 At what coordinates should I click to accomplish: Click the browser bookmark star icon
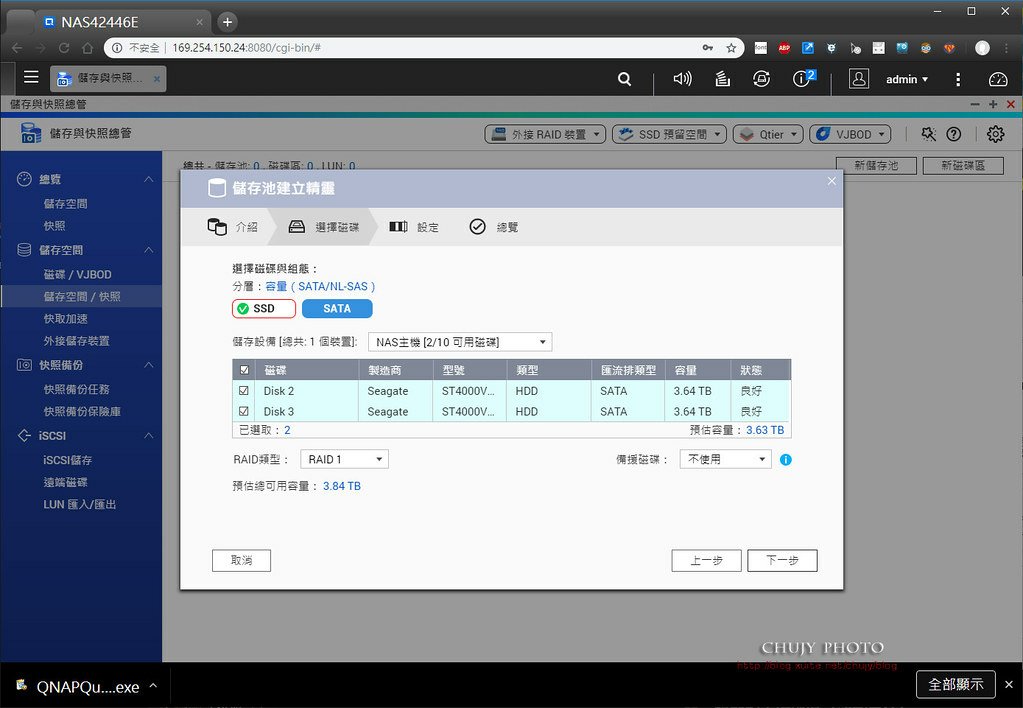pos(731,48)
